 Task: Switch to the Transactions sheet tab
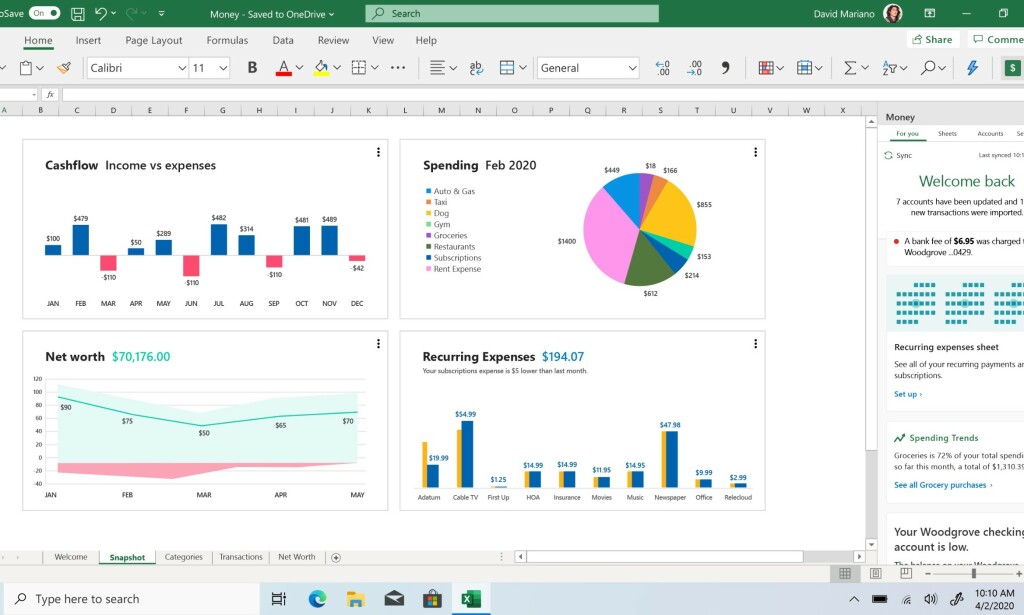[241, 557]
